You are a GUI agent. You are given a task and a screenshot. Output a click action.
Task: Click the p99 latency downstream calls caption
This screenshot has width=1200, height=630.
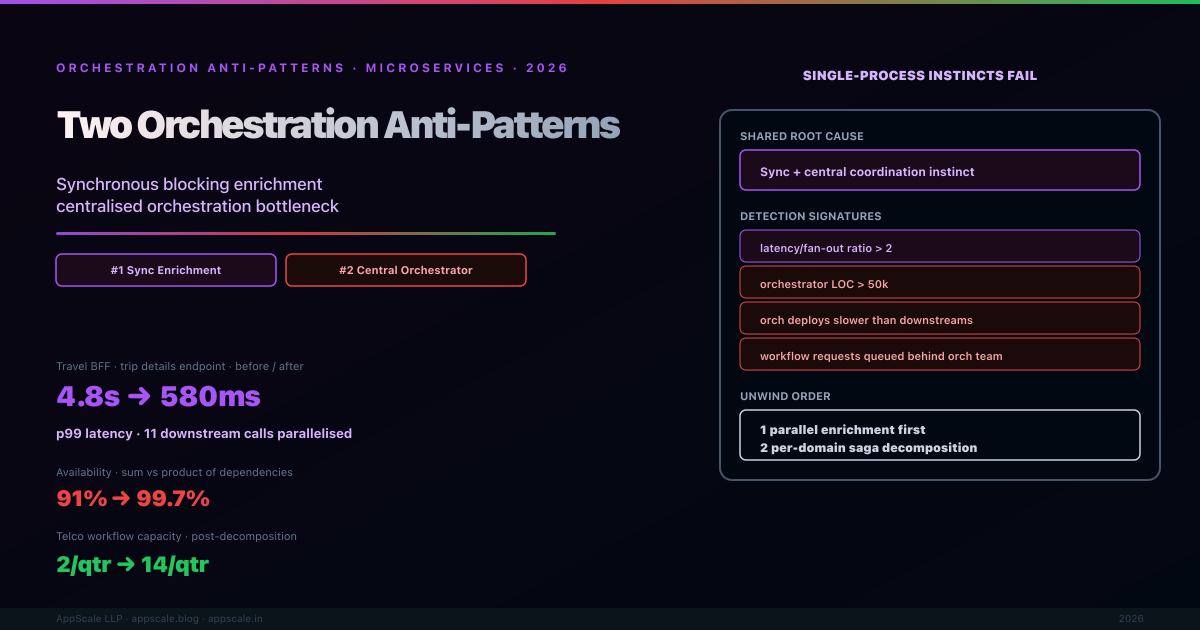click(x=204, y=434)
